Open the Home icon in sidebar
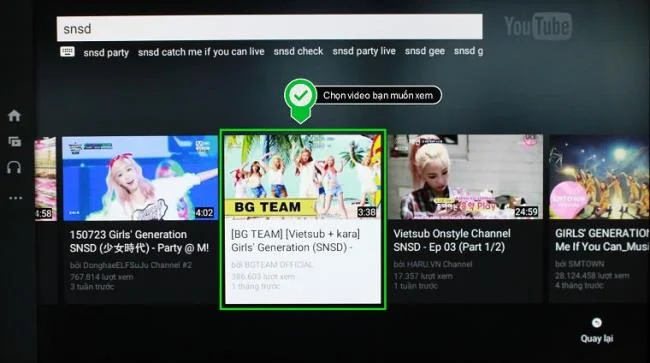650x363 pixels. pyautogui.click(x=14, y=116)
